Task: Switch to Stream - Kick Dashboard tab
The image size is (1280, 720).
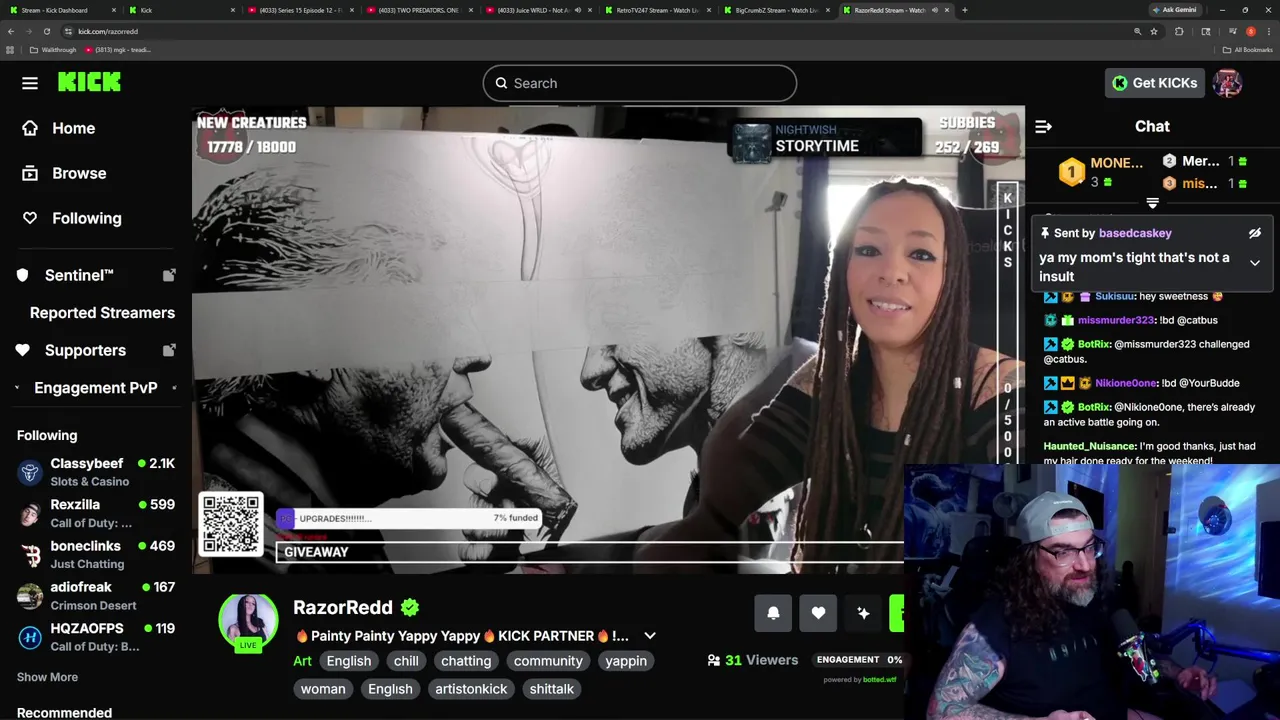Action: click(62, 10)
